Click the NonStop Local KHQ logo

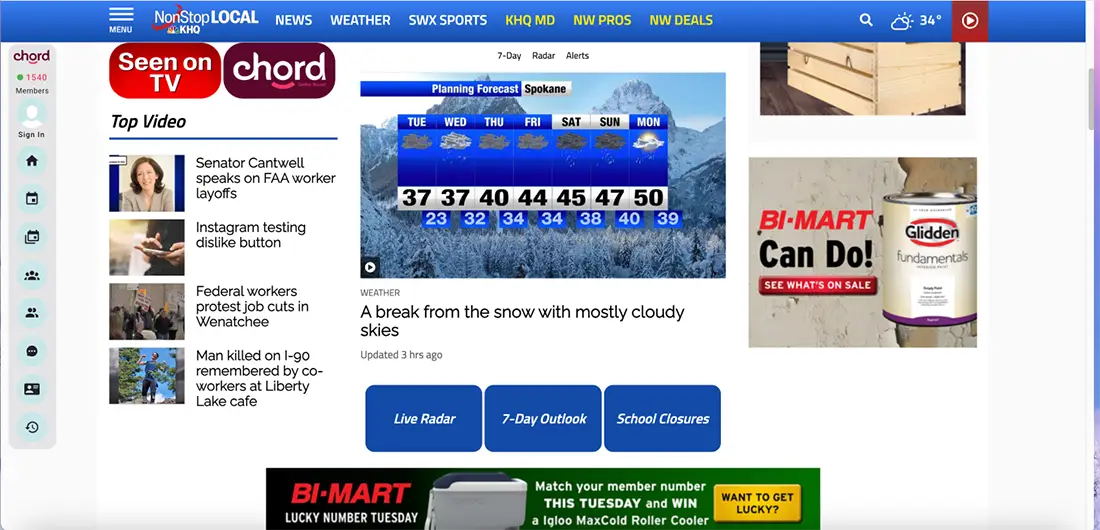coord(205,20)
